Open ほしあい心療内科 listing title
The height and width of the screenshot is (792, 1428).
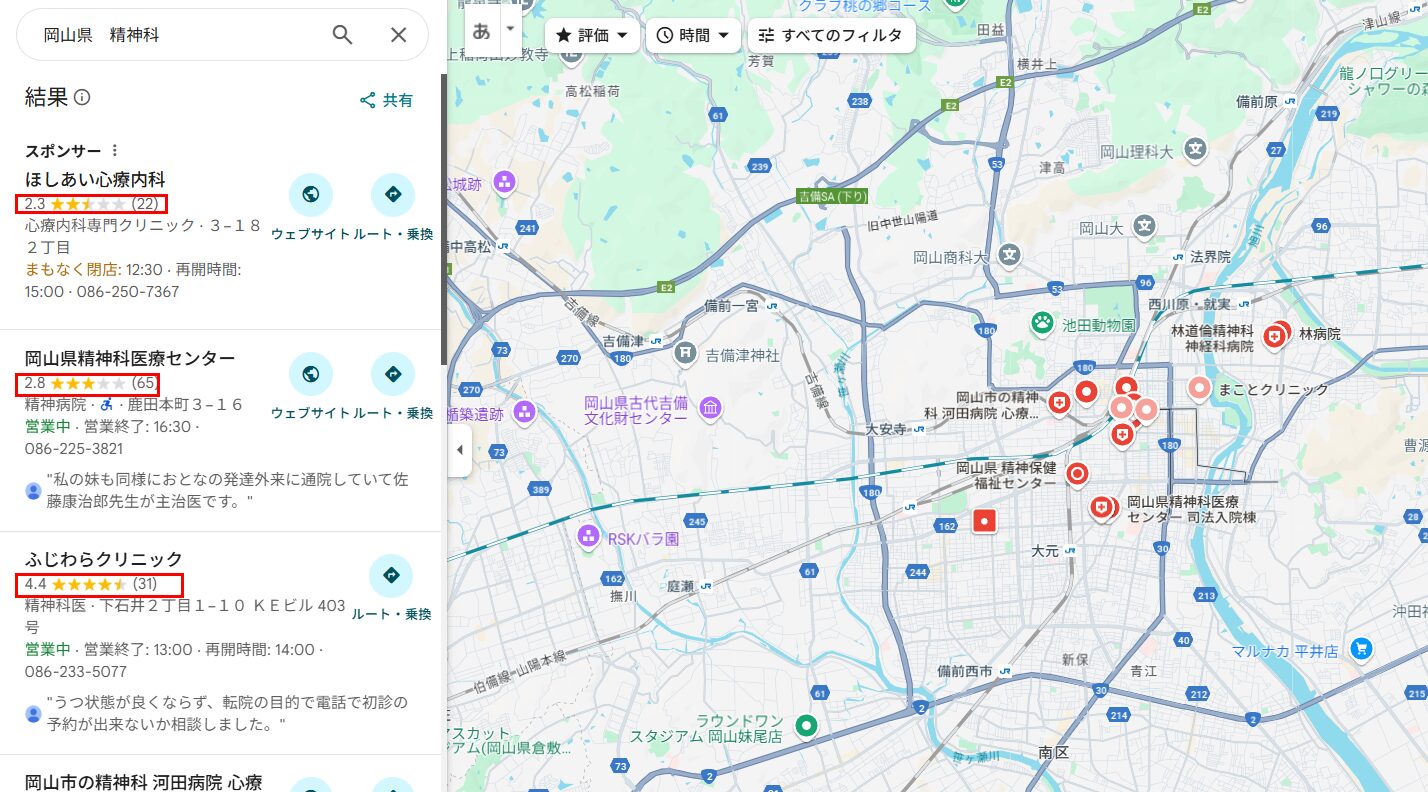95,179
